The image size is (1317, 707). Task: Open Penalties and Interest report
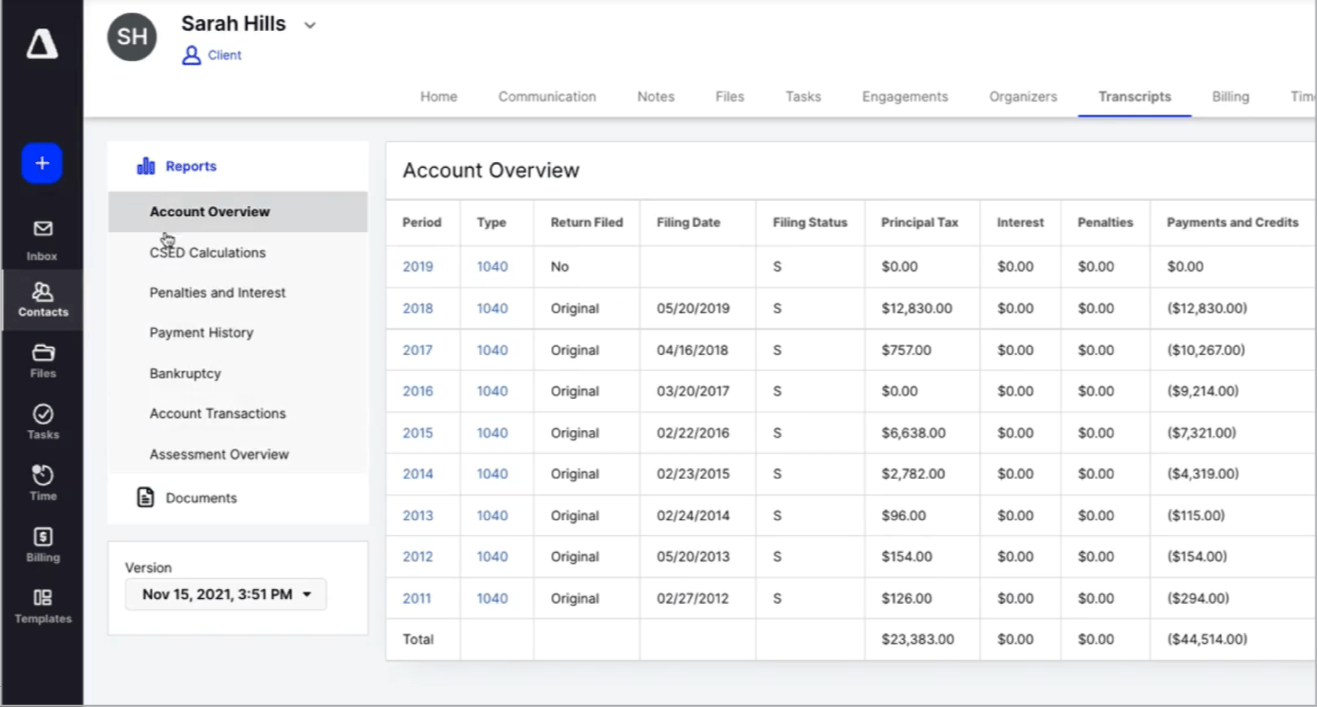[x=218, y=293]
